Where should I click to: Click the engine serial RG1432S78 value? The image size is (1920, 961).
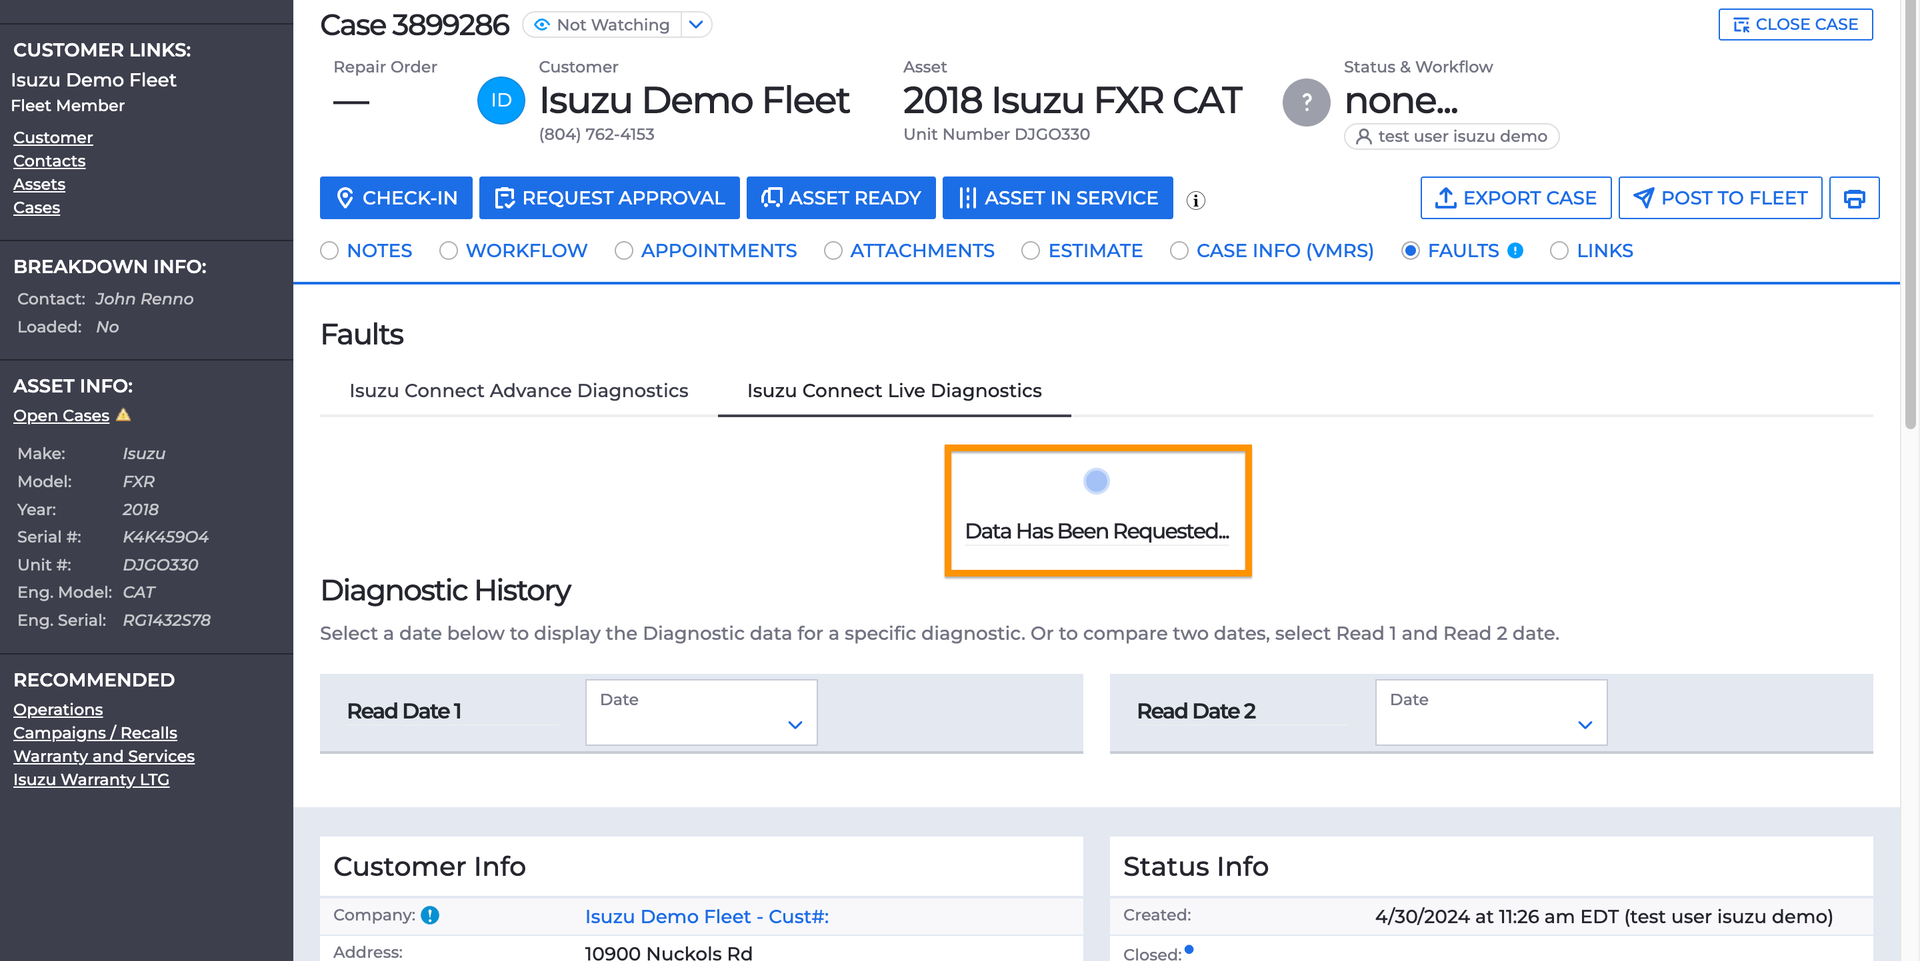[167, 620]
